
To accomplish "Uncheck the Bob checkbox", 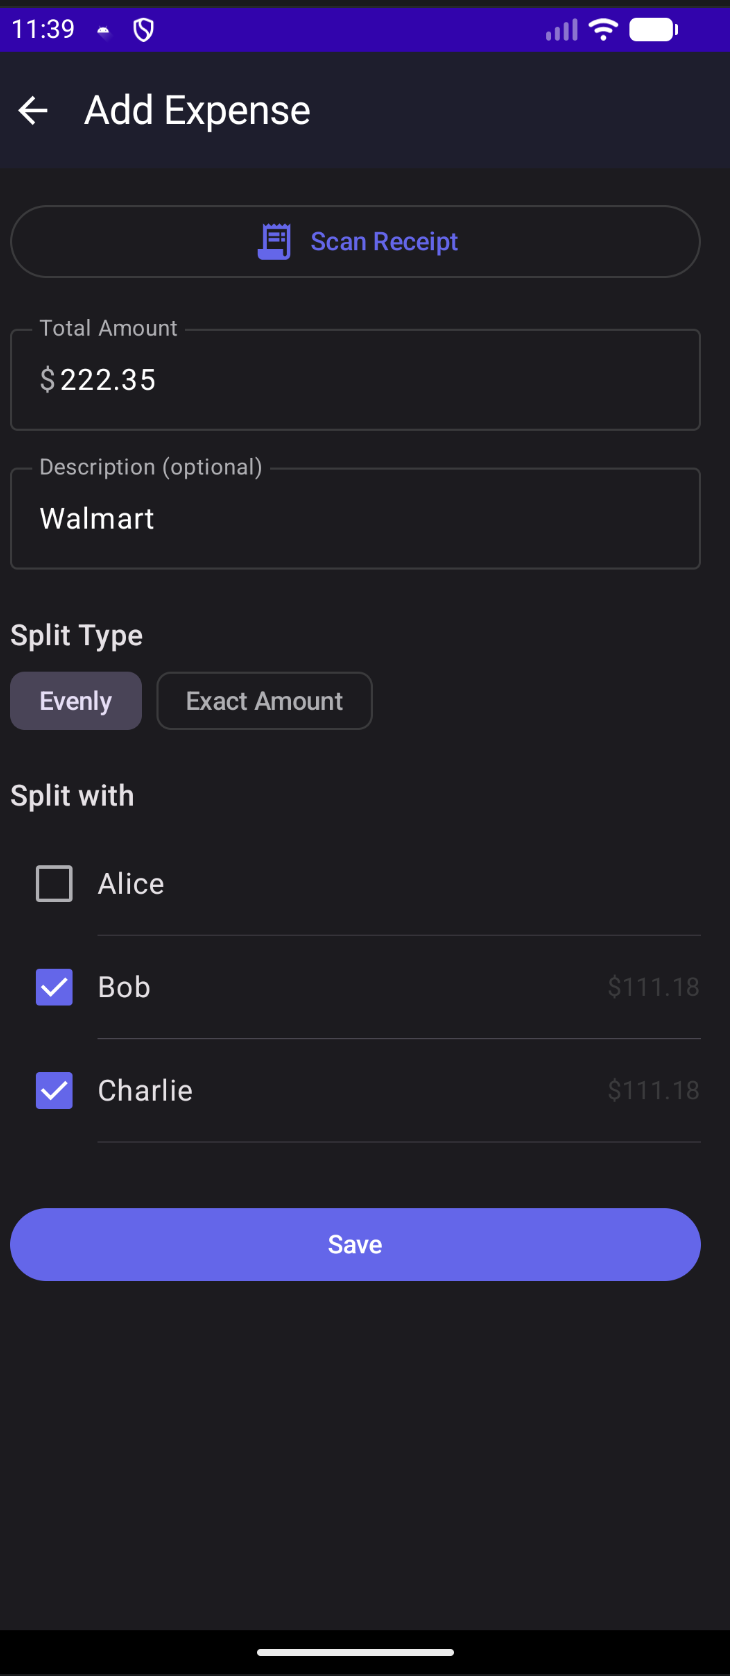I will tap(54, 987).
